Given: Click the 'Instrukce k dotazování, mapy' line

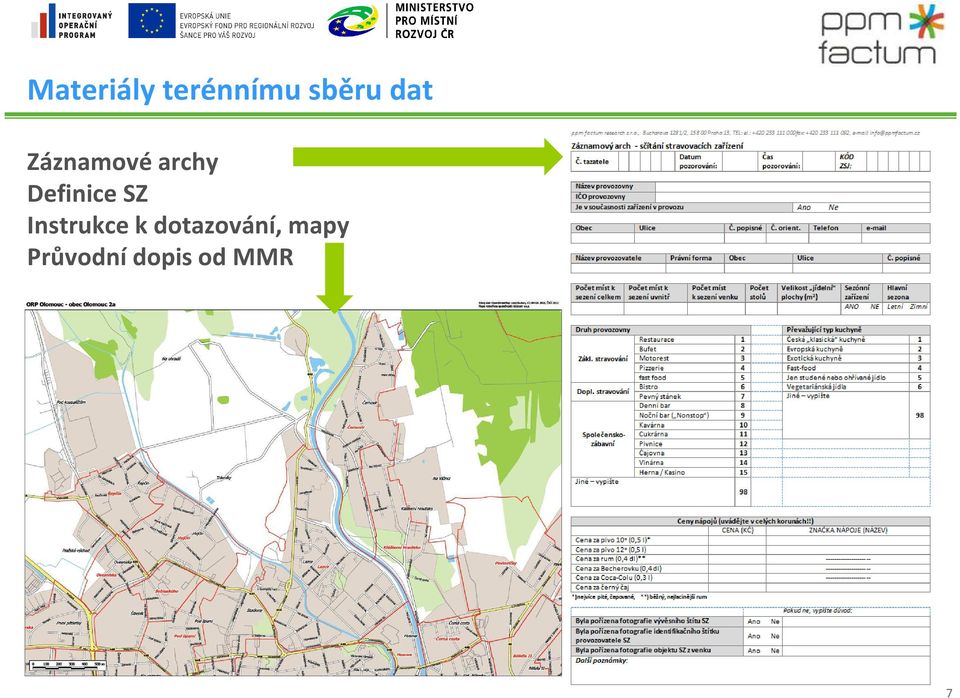Looking at the screenshot, I should point(188,225).
